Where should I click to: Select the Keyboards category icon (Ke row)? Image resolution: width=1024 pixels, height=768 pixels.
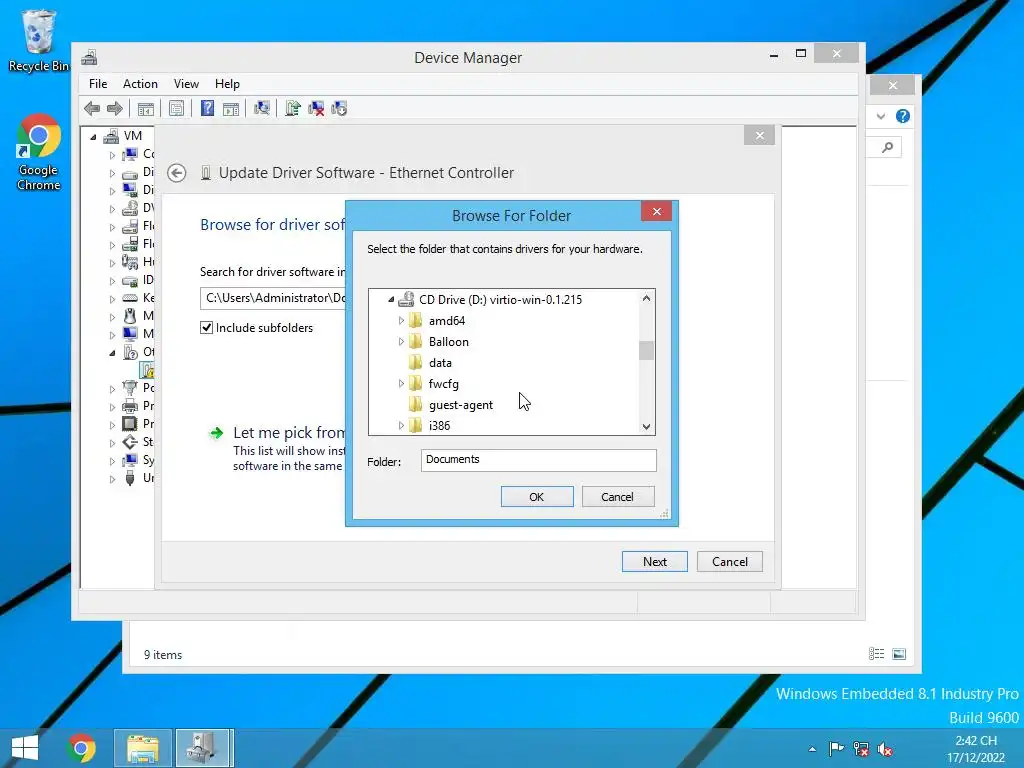point(130,298)
